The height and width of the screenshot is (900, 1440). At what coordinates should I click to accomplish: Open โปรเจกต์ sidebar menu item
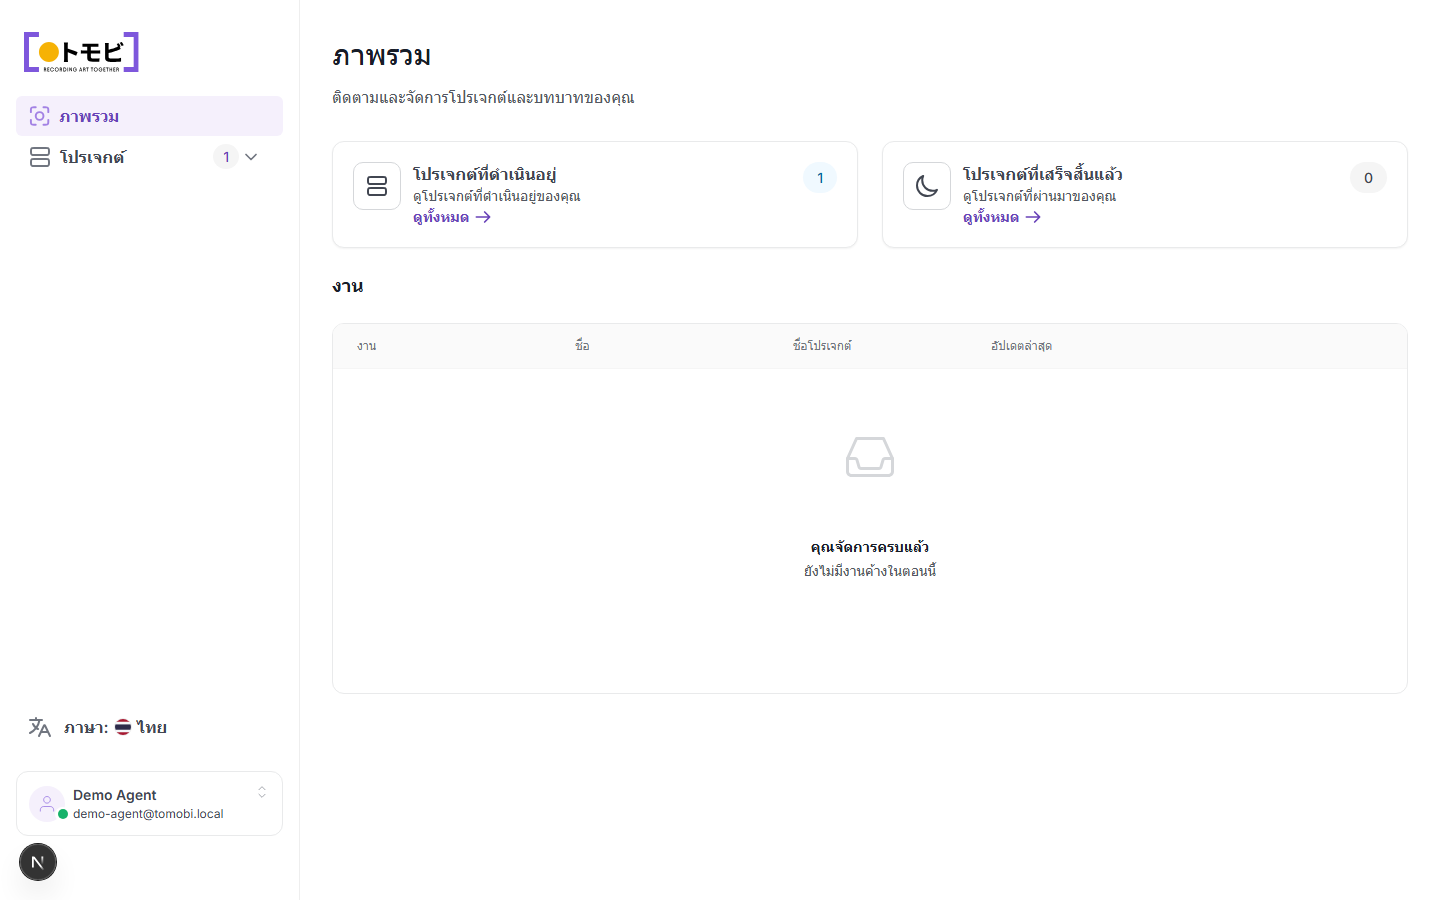pyautogui.click(x=149, y=157)
